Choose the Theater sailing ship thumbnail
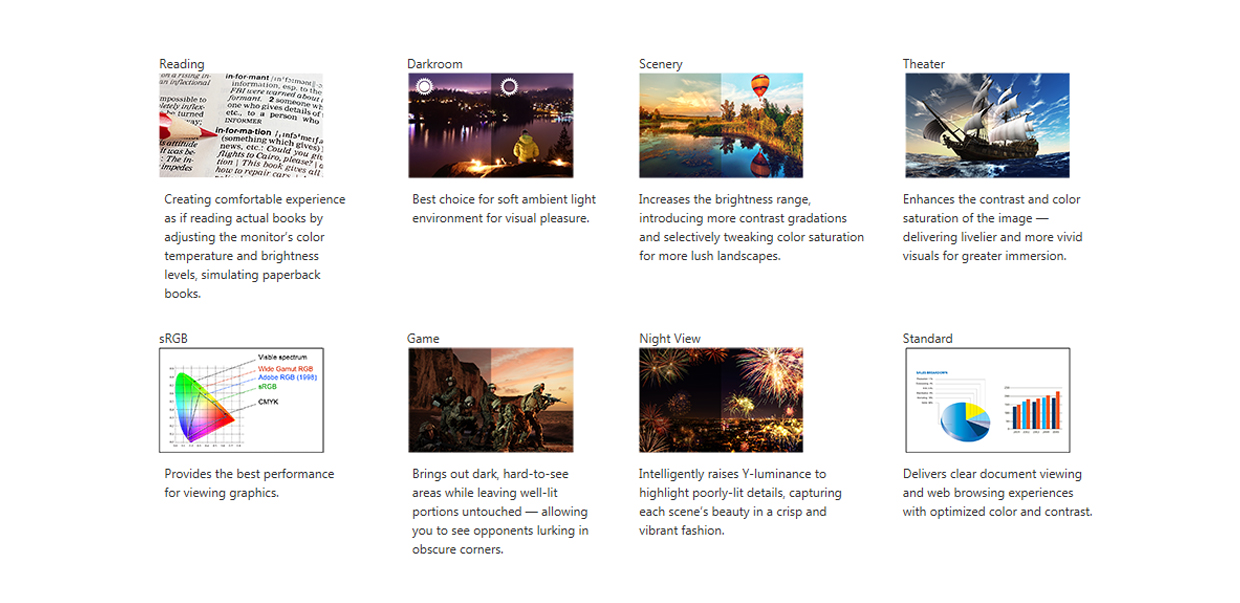The height and width of the screenshot is (603, 1240). (987, 125)
